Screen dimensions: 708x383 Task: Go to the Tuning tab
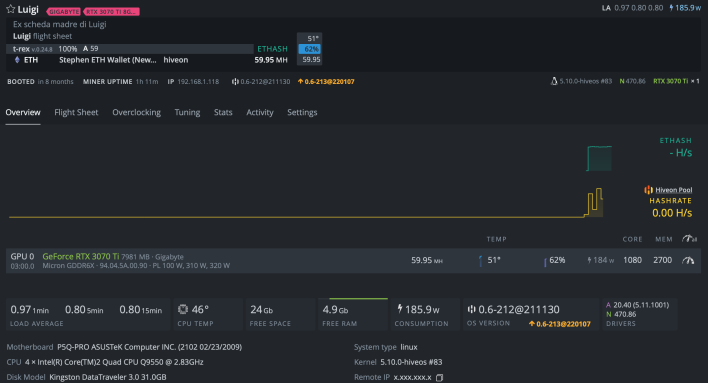[187, 112]
